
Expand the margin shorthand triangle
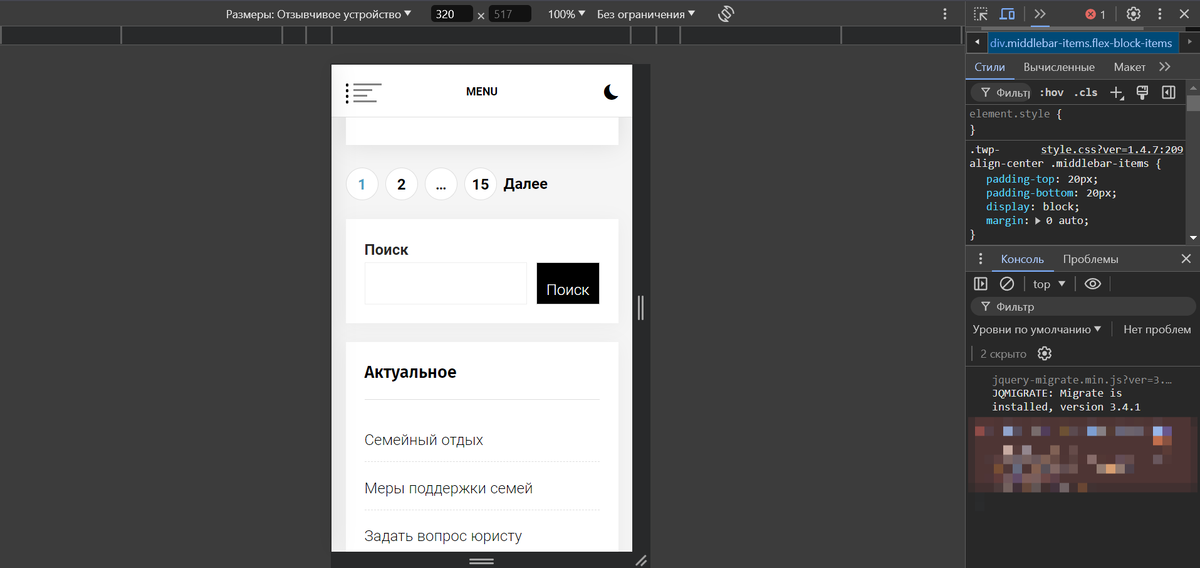pyautogui.click(x=1038, y=220)
